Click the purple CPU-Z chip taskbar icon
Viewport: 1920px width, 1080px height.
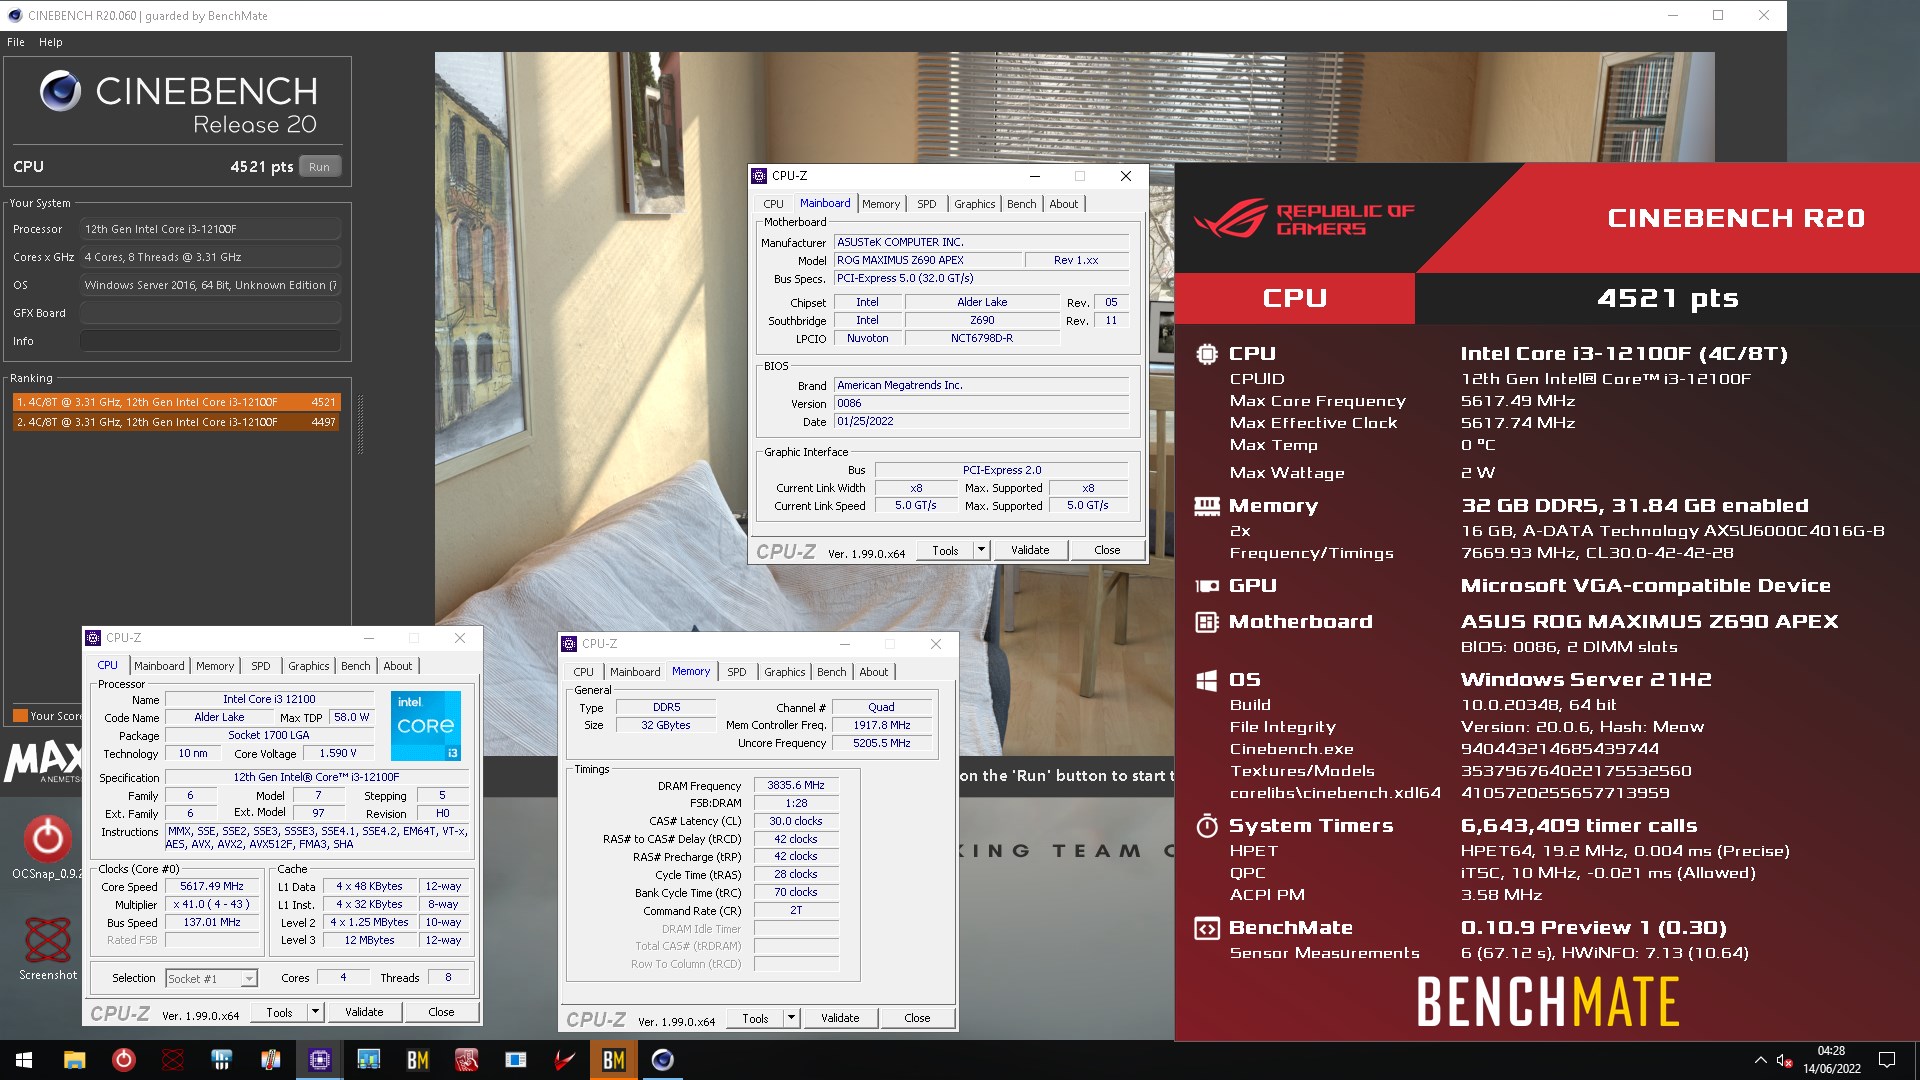(319, 1060)
